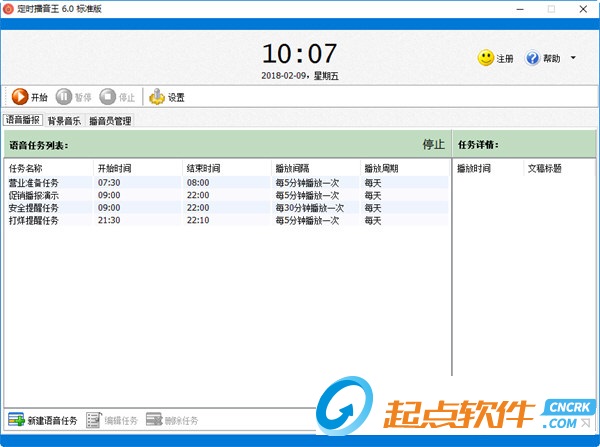Click the 暂停 pause icon
Screen dimensions: 600x447
pos(64,97)
